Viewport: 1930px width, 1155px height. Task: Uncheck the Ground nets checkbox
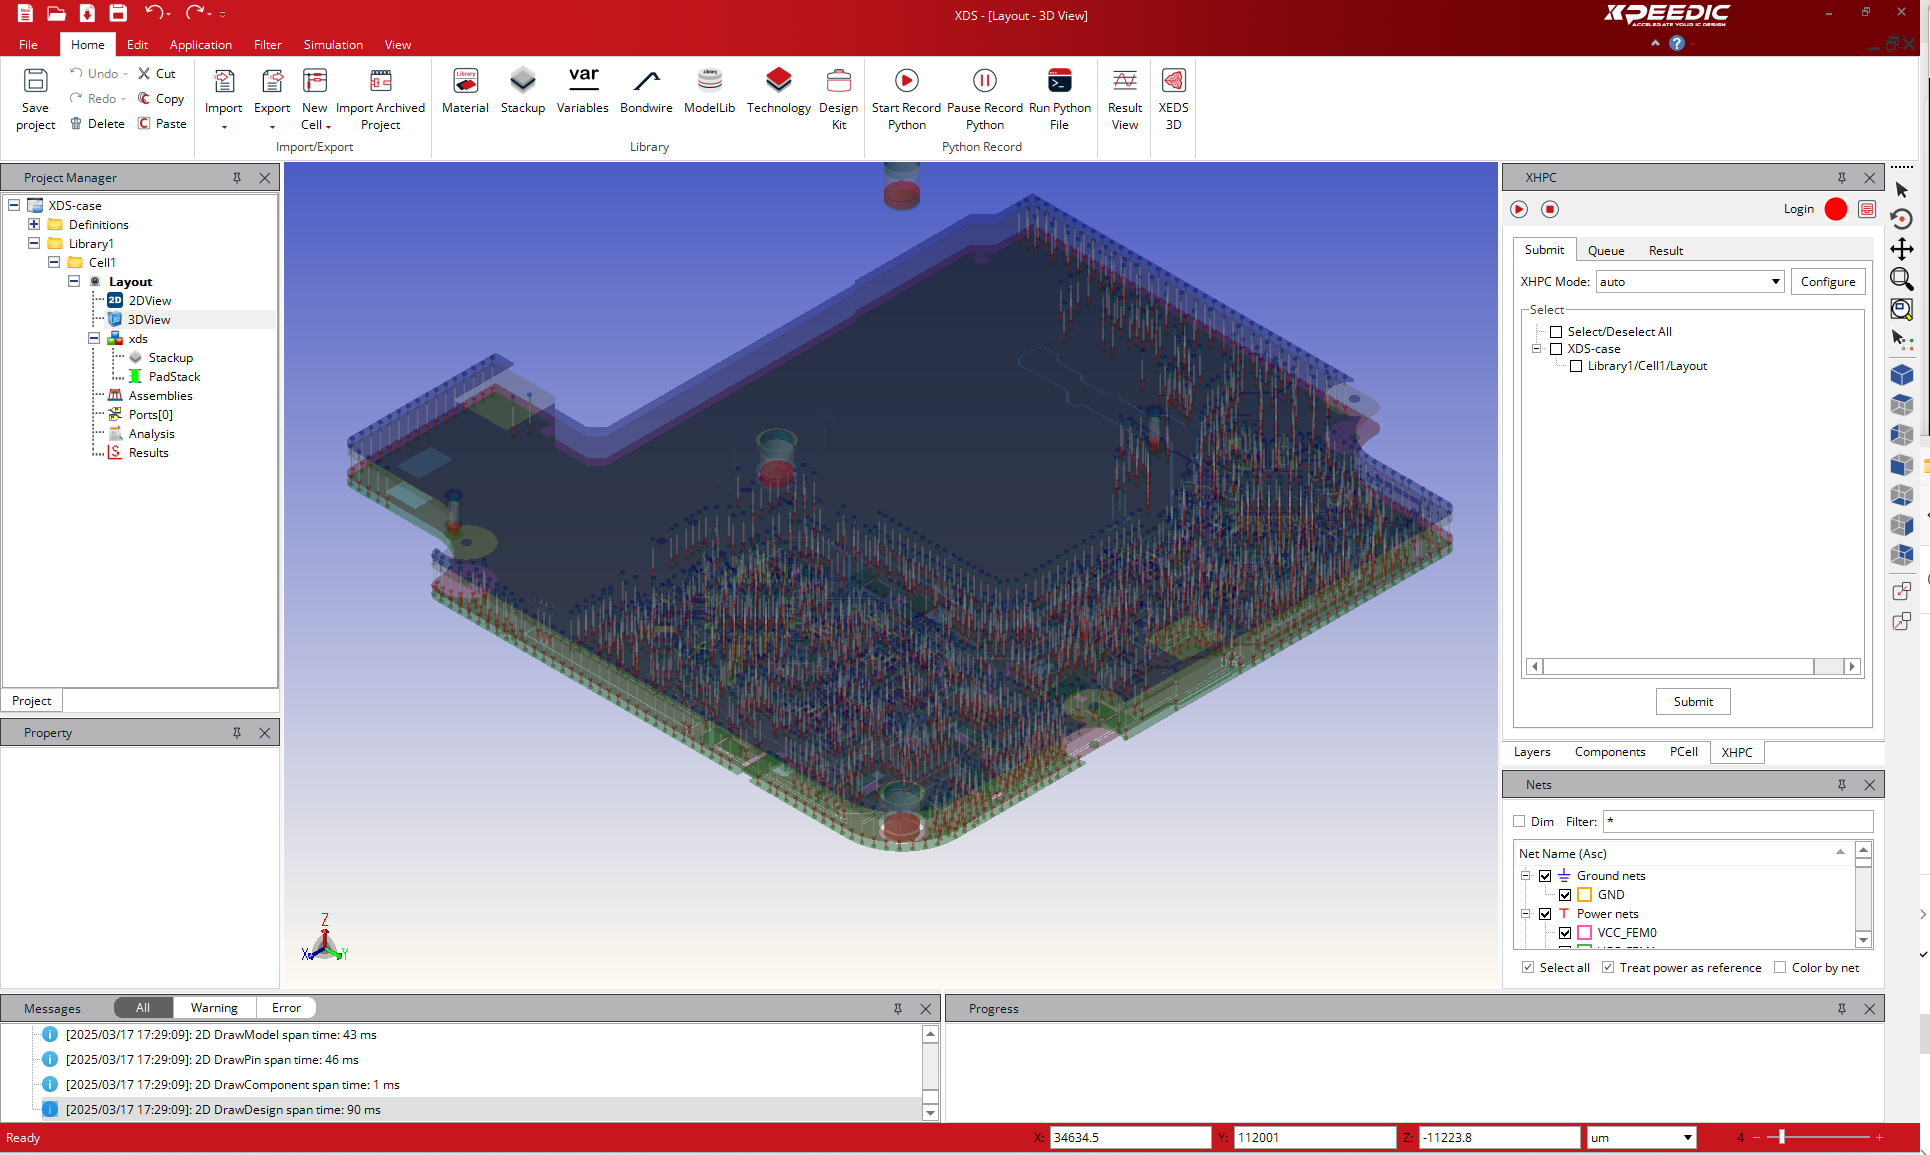point(1545,876)
